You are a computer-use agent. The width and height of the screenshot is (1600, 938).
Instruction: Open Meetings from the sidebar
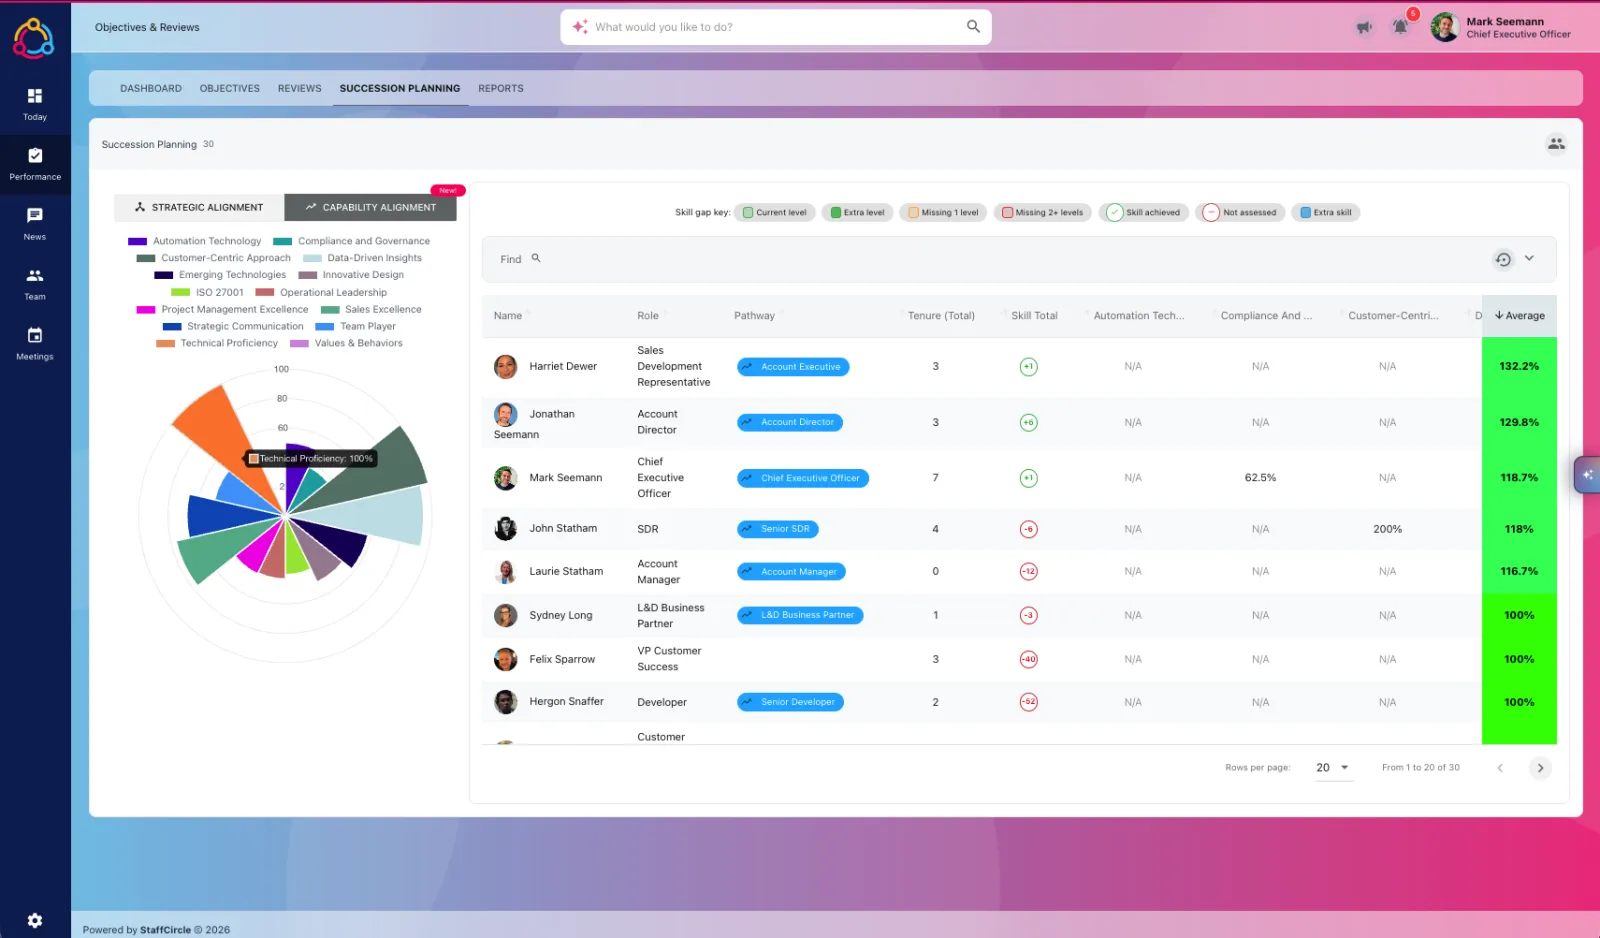click(35, 344)
